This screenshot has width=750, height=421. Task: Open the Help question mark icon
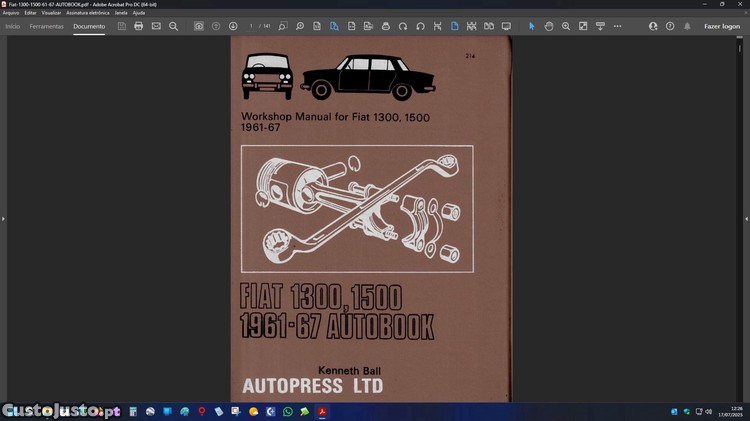click(670, 26)
